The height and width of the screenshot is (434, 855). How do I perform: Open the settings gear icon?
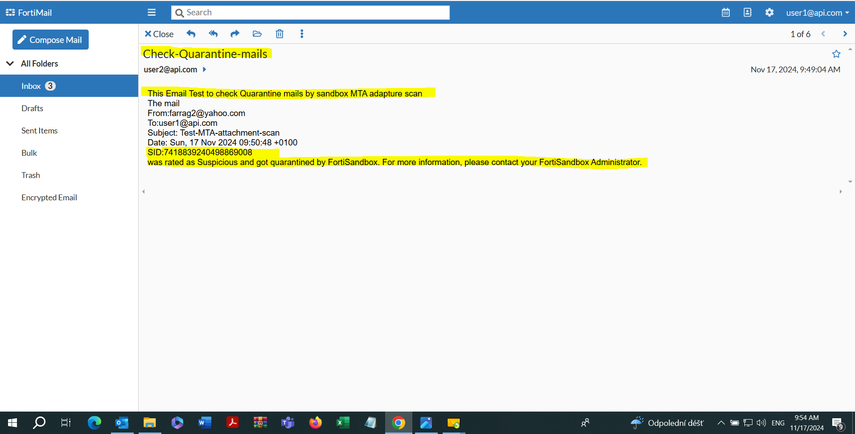[769, 13]
